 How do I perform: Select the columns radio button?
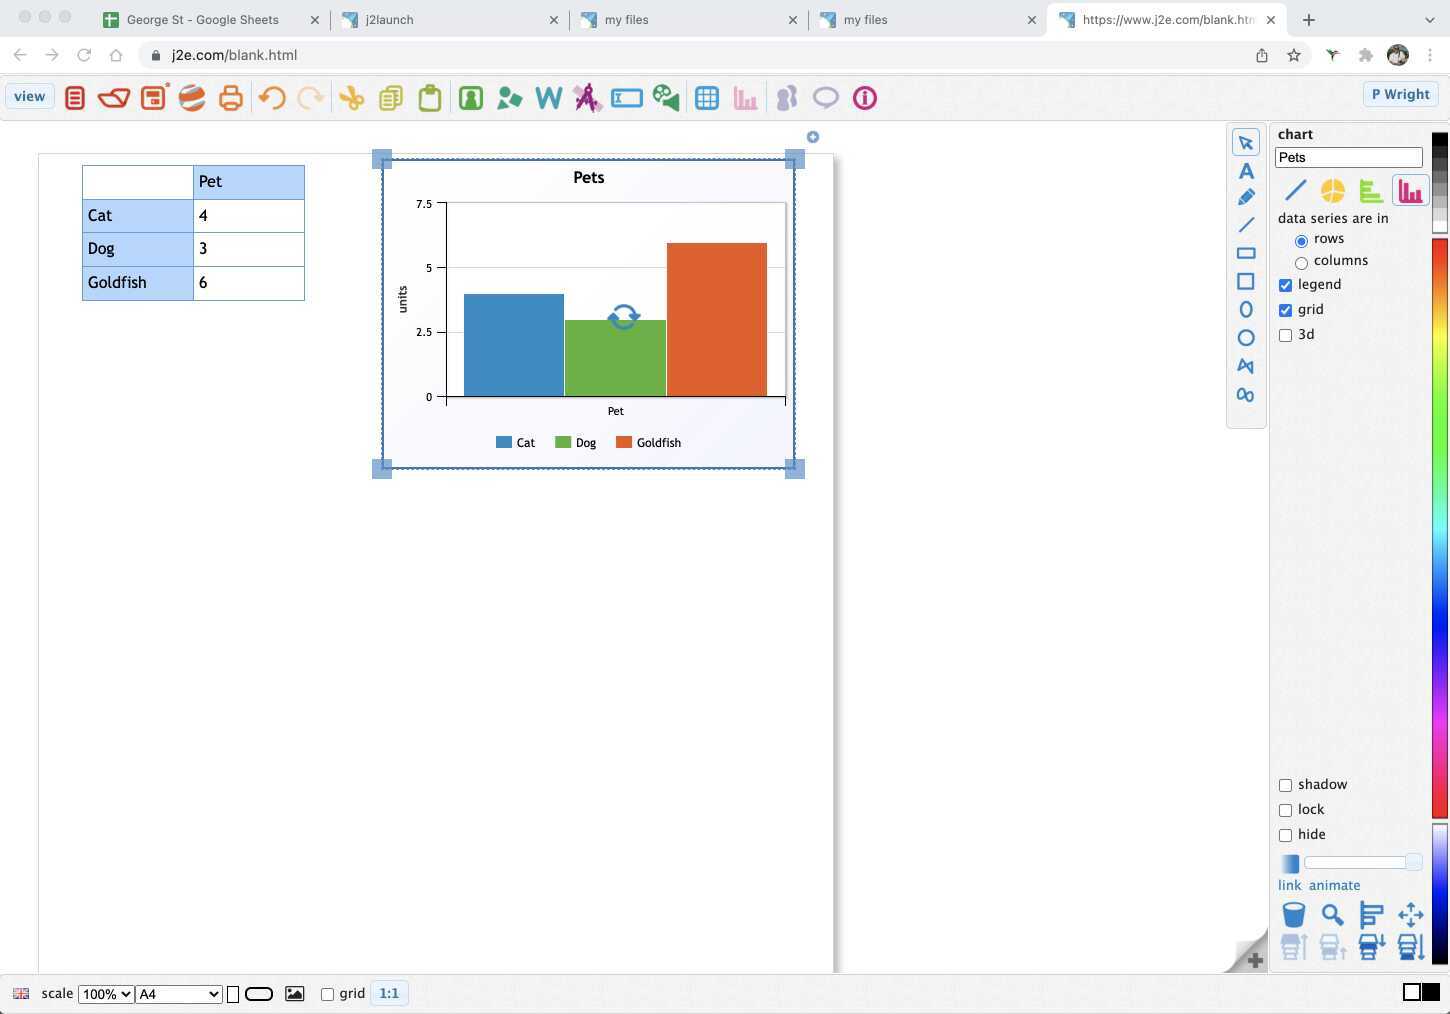coord(1301,262)
